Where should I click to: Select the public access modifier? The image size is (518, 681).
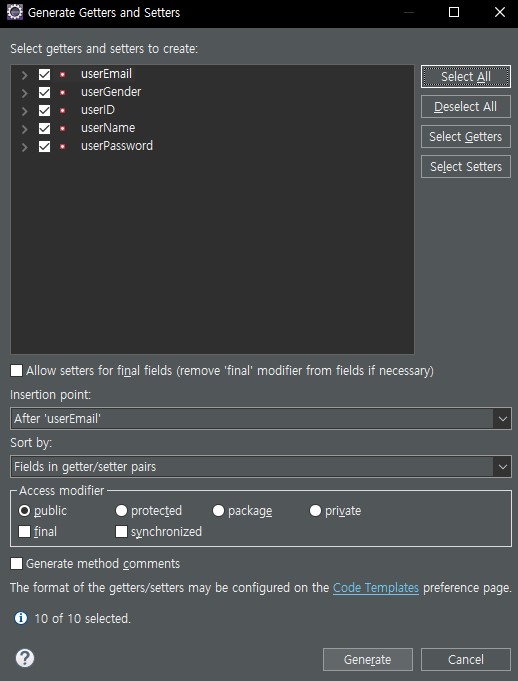click(x=24, y=511)
